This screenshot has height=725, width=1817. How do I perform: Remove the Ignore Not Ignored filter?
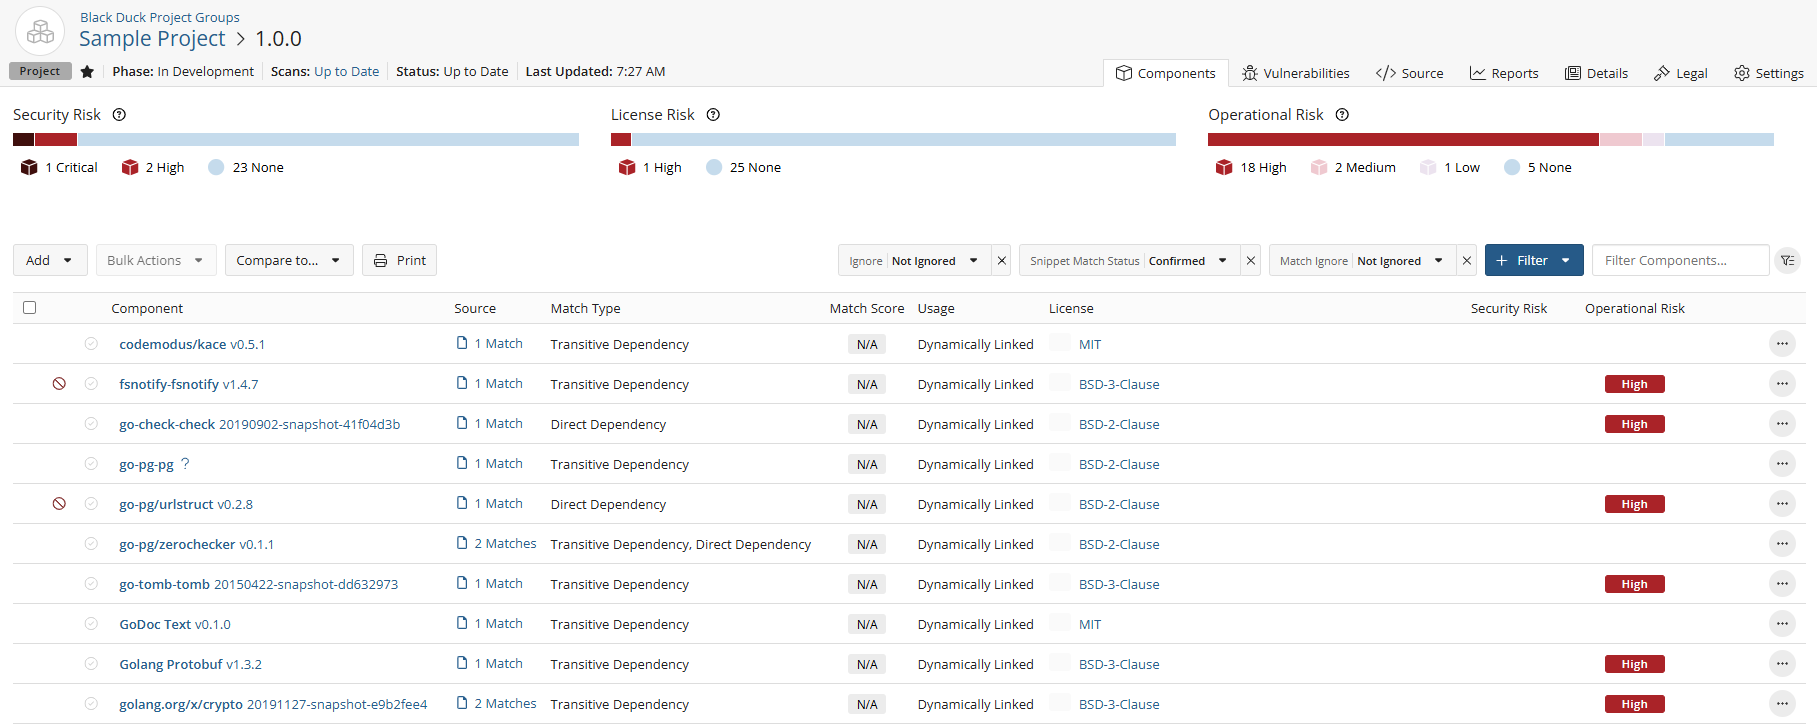[1001, 260]
